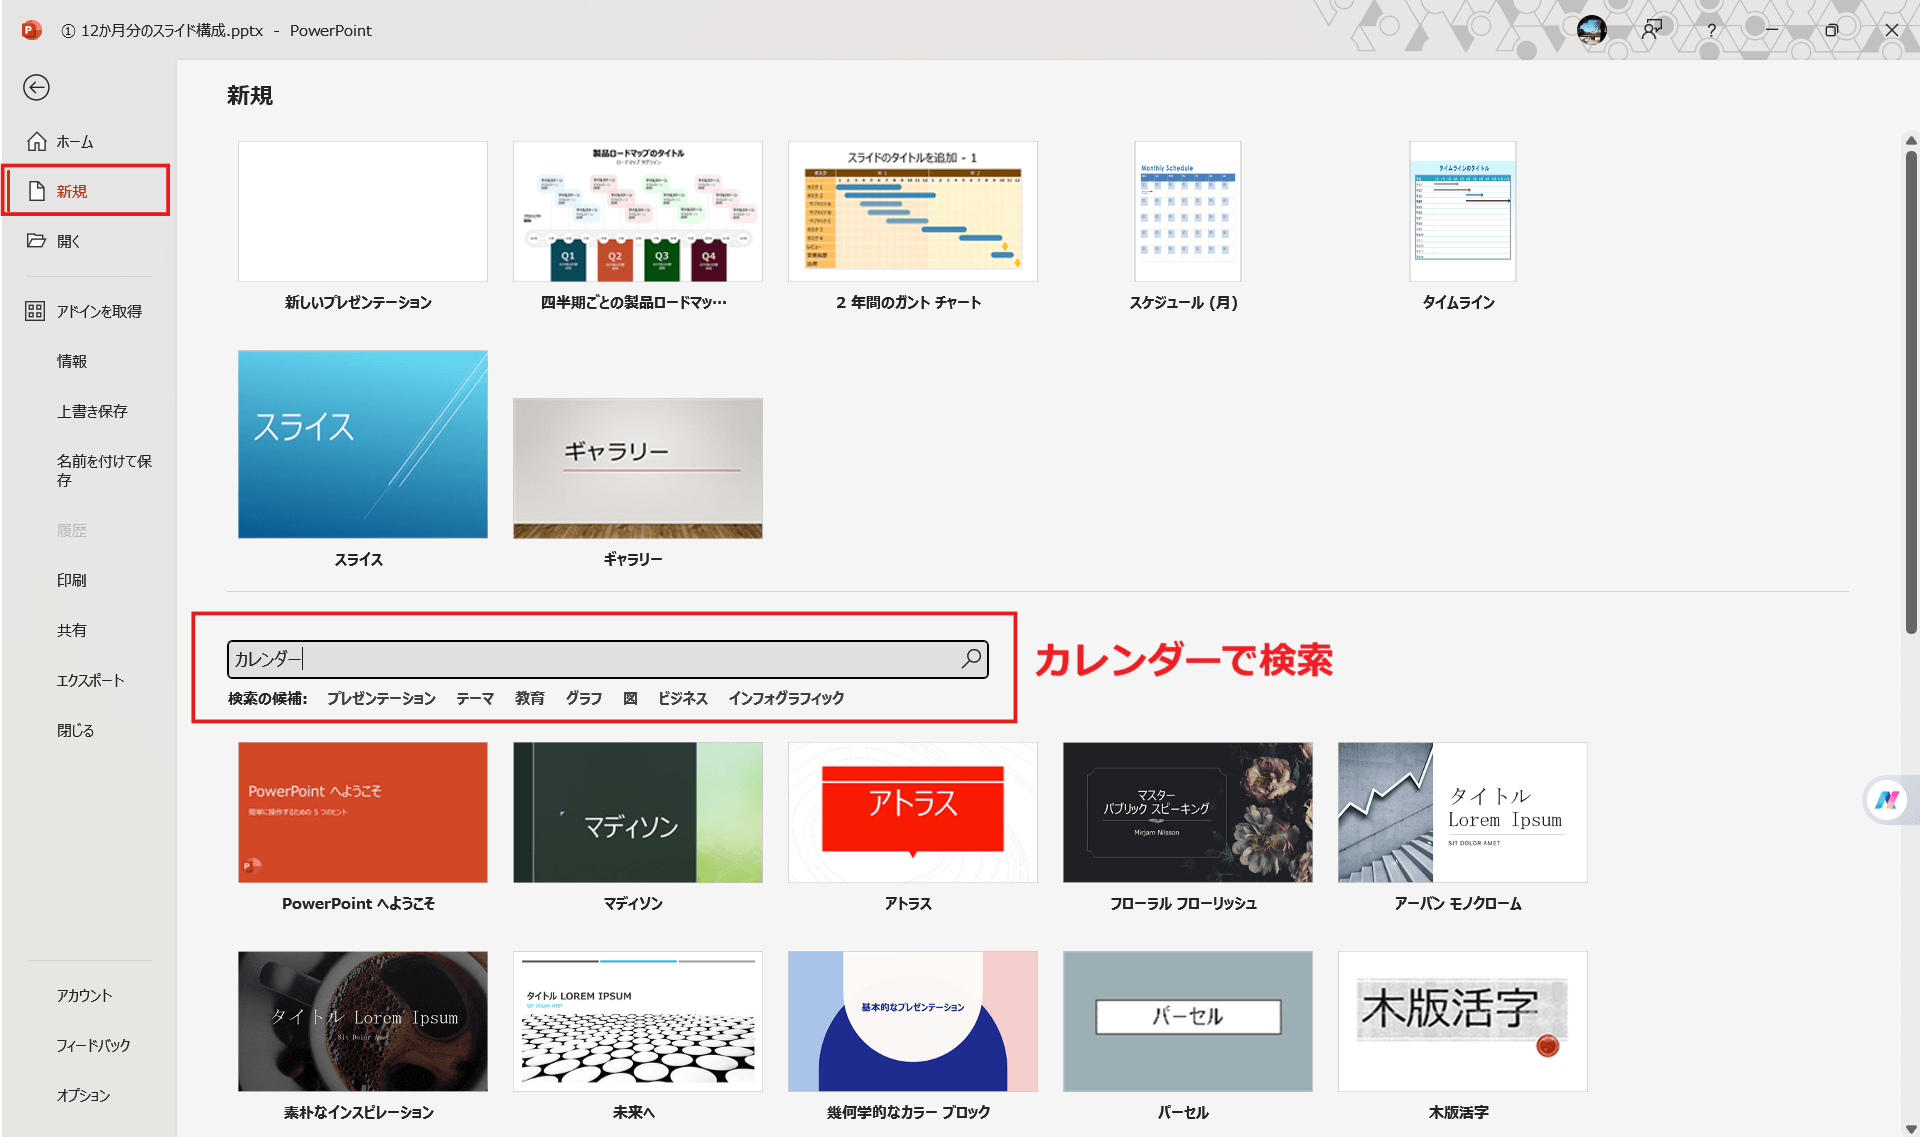
Task: Switch to the 情報 section
Action: click(x=72, y=361)
